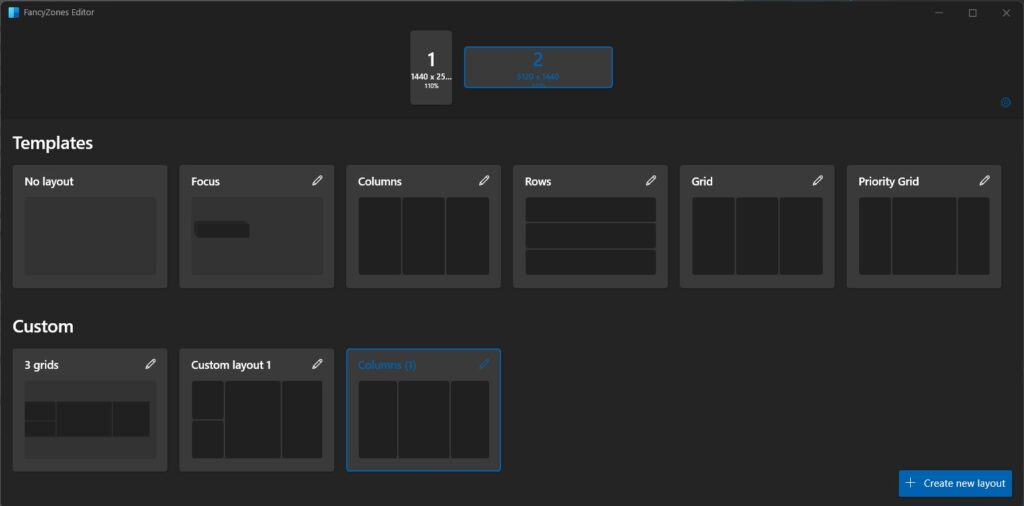This screenshot has width=1024, height=506.
Task: Edit the Columns template with pencil icon
Action: [484, 181]
